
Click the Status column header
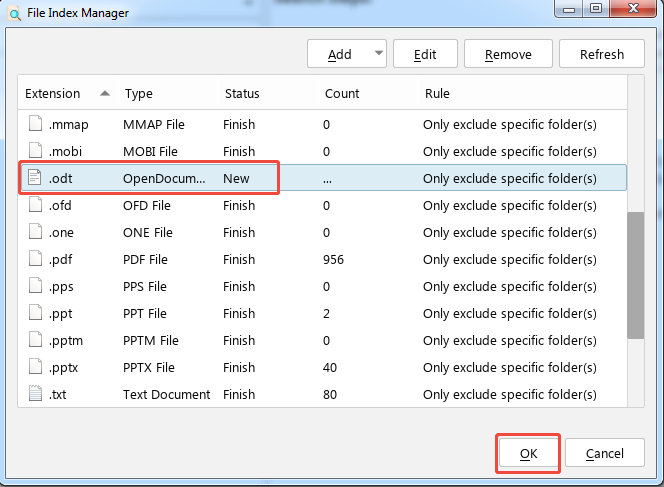point(242,93)
